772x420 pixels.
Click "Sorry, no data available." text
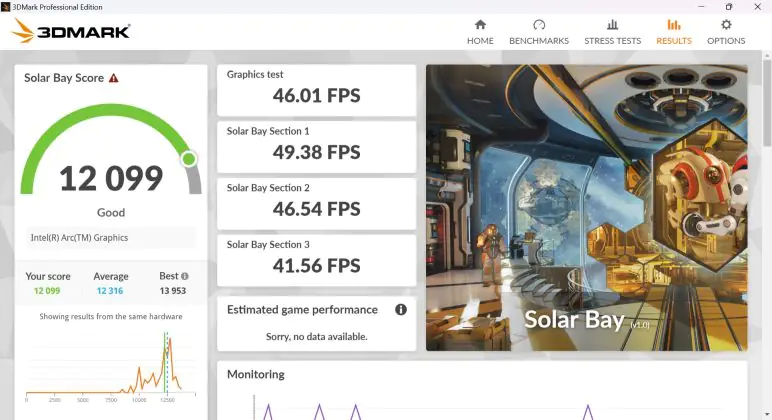coord(317,336)
